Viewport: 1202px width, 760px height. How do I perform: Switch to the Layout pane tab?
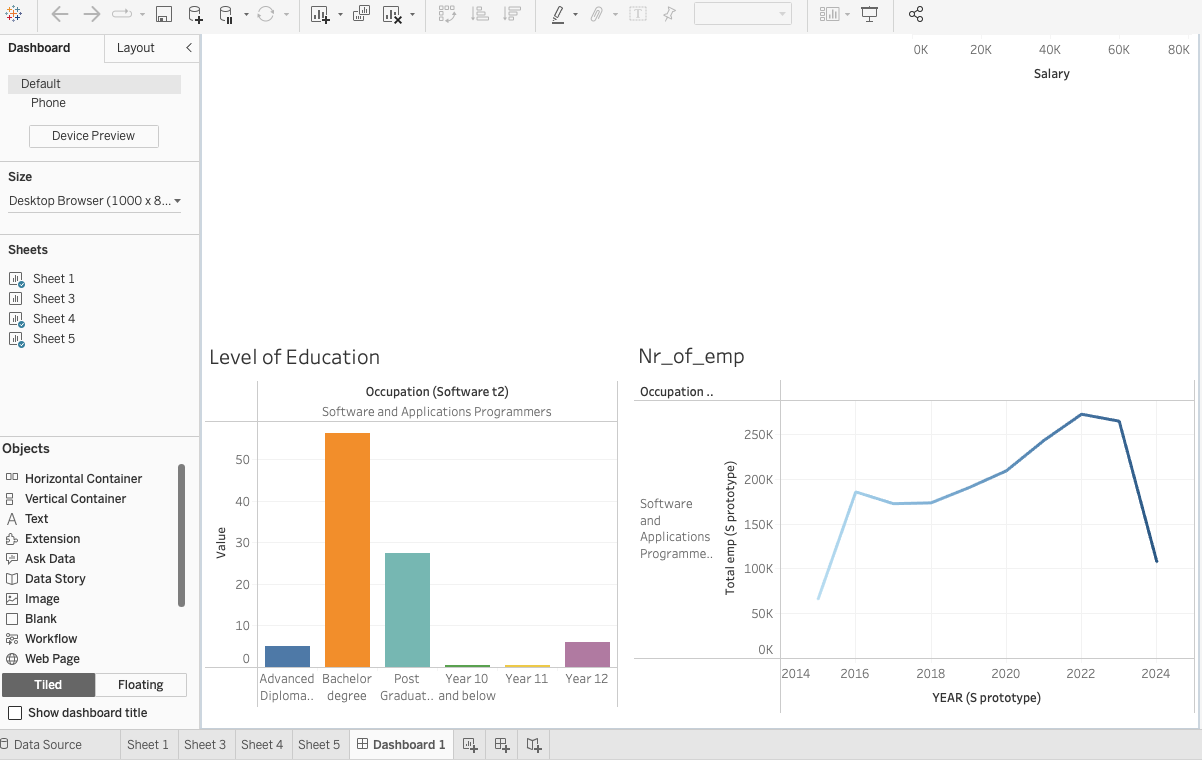(x=136, y=48)
